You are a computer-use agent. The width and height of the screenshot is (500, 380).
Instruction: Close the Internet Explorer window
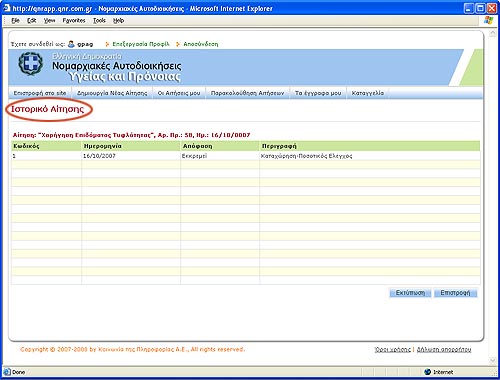click(x=492, y=8)
